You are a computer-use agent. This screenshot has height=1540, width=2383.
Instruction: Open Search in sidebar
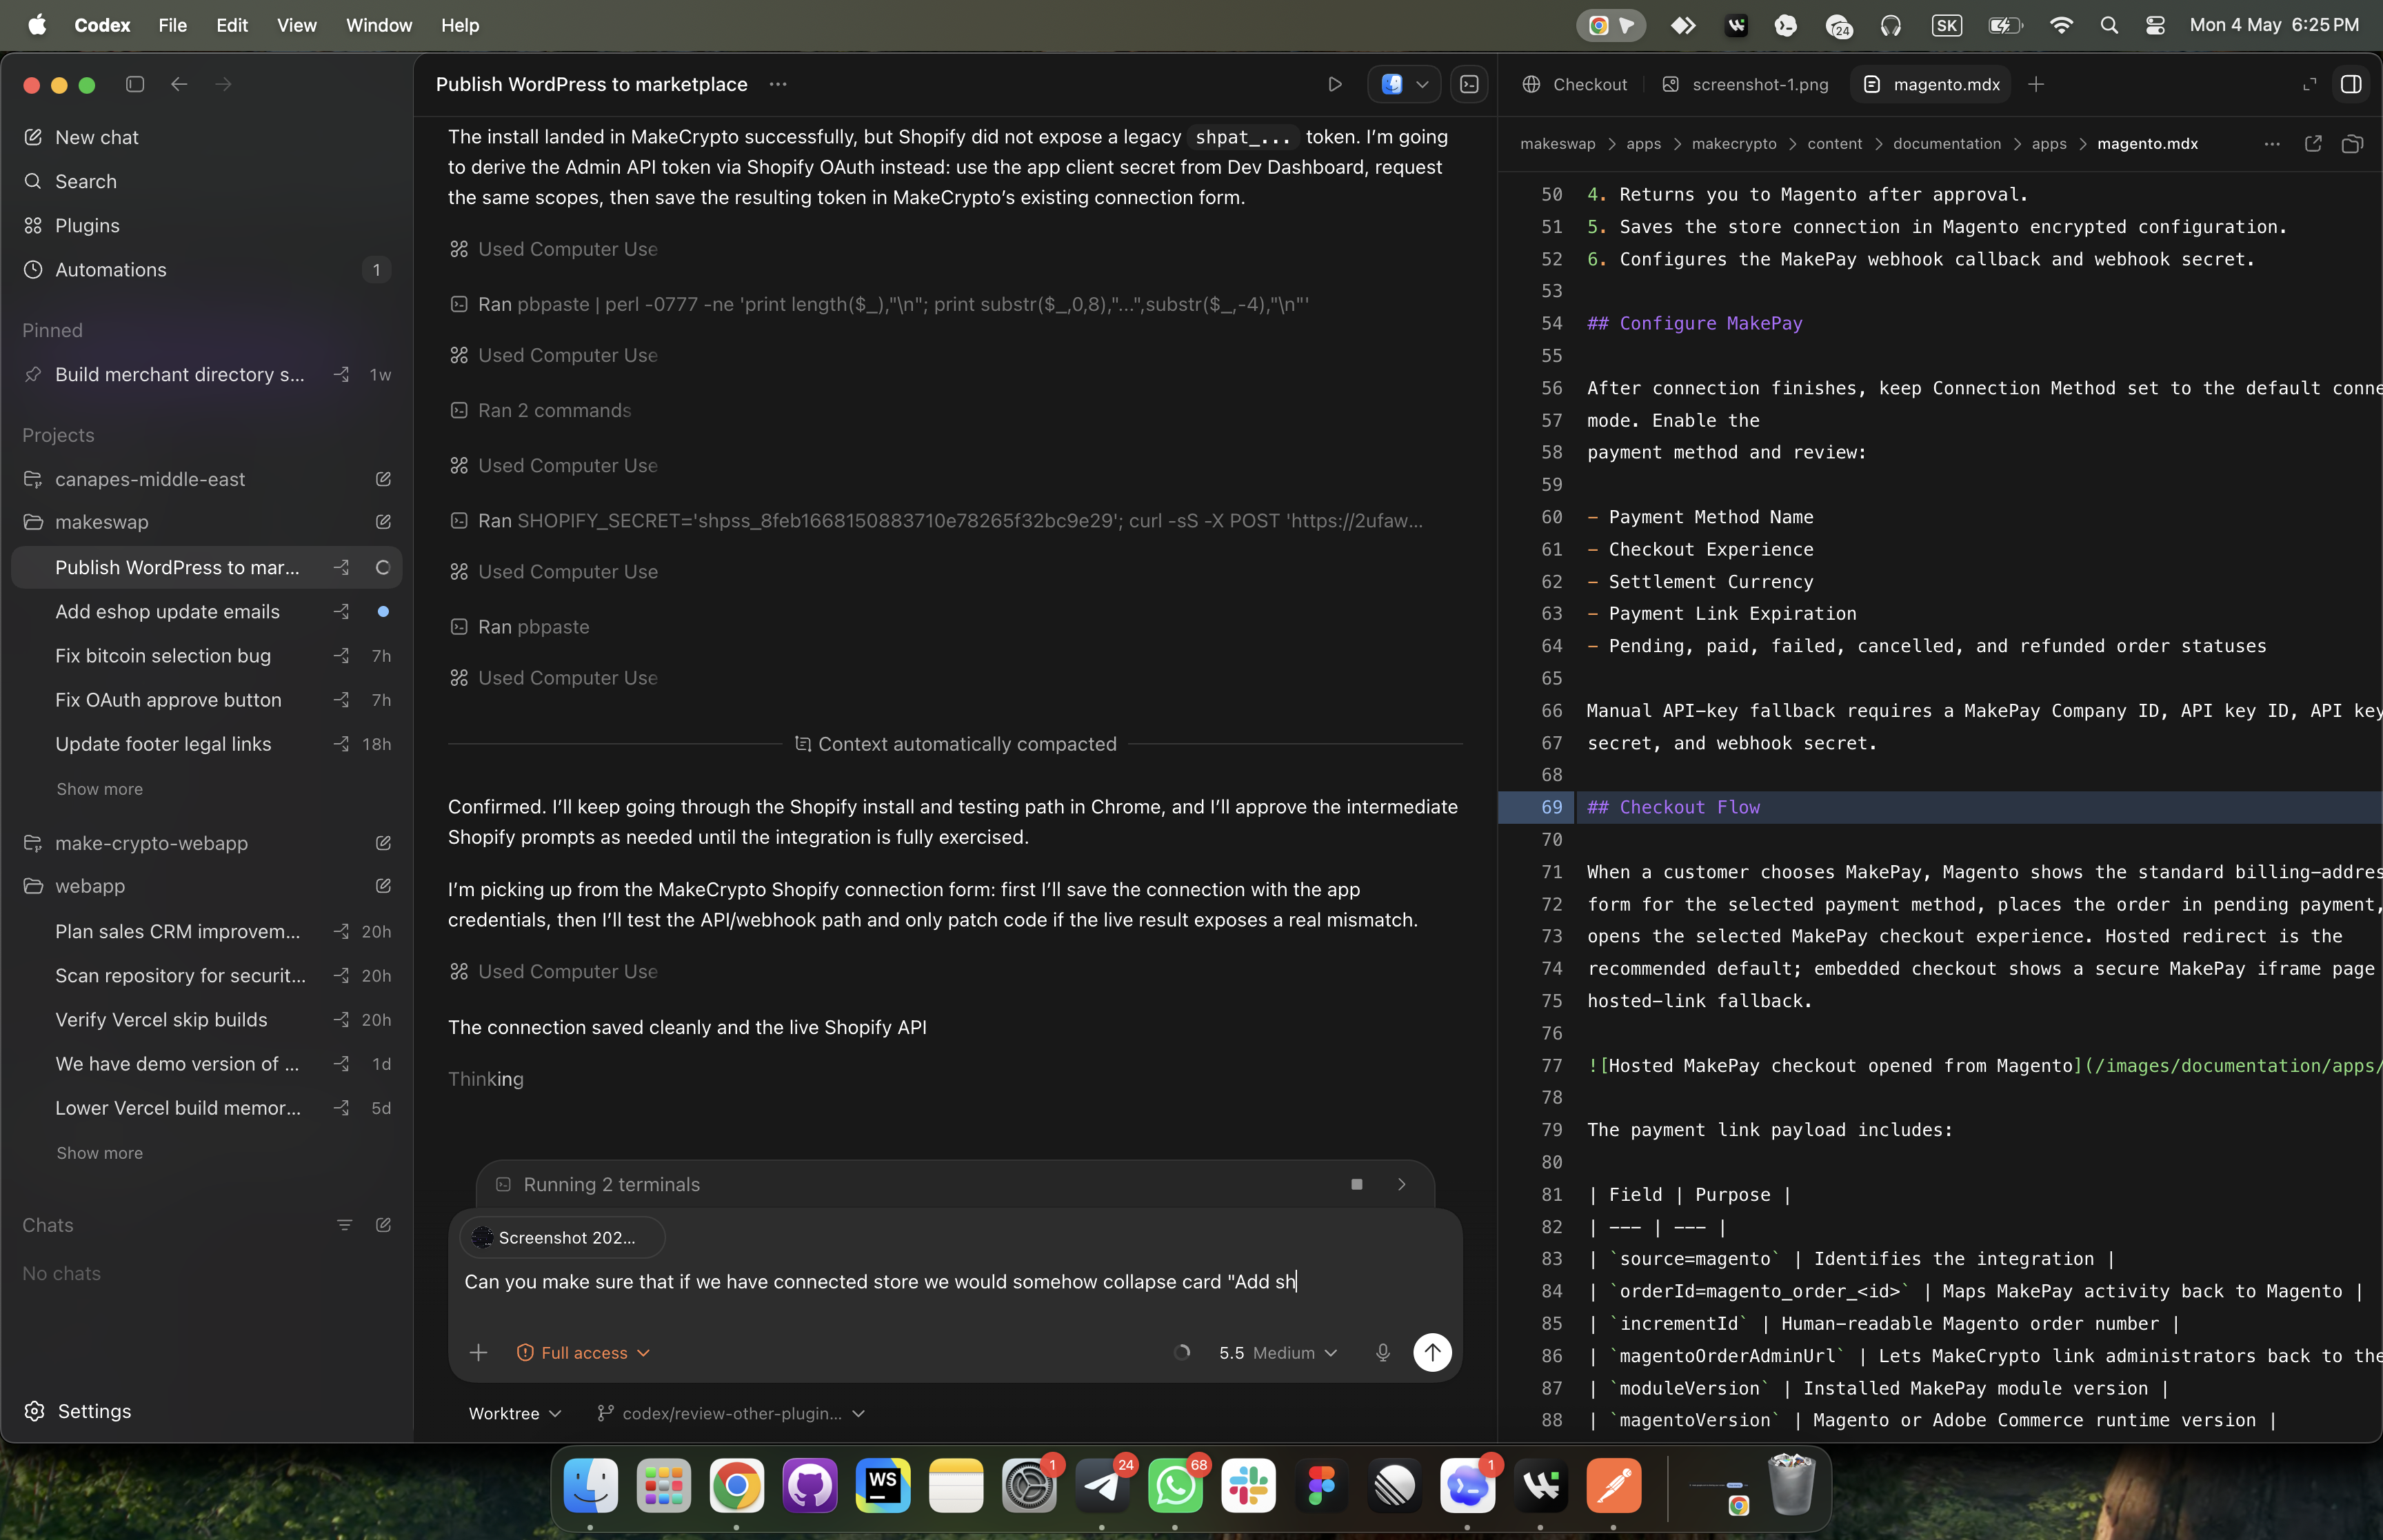(206, 181)
